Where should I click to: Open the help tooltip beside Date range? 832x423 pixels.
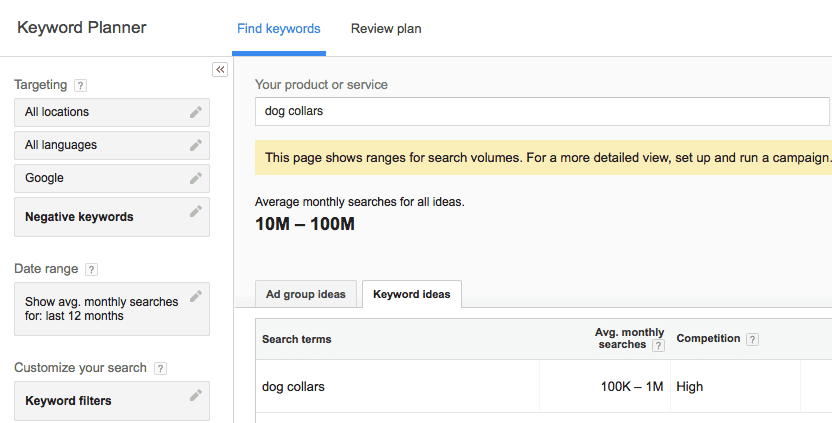coord(91,269)
